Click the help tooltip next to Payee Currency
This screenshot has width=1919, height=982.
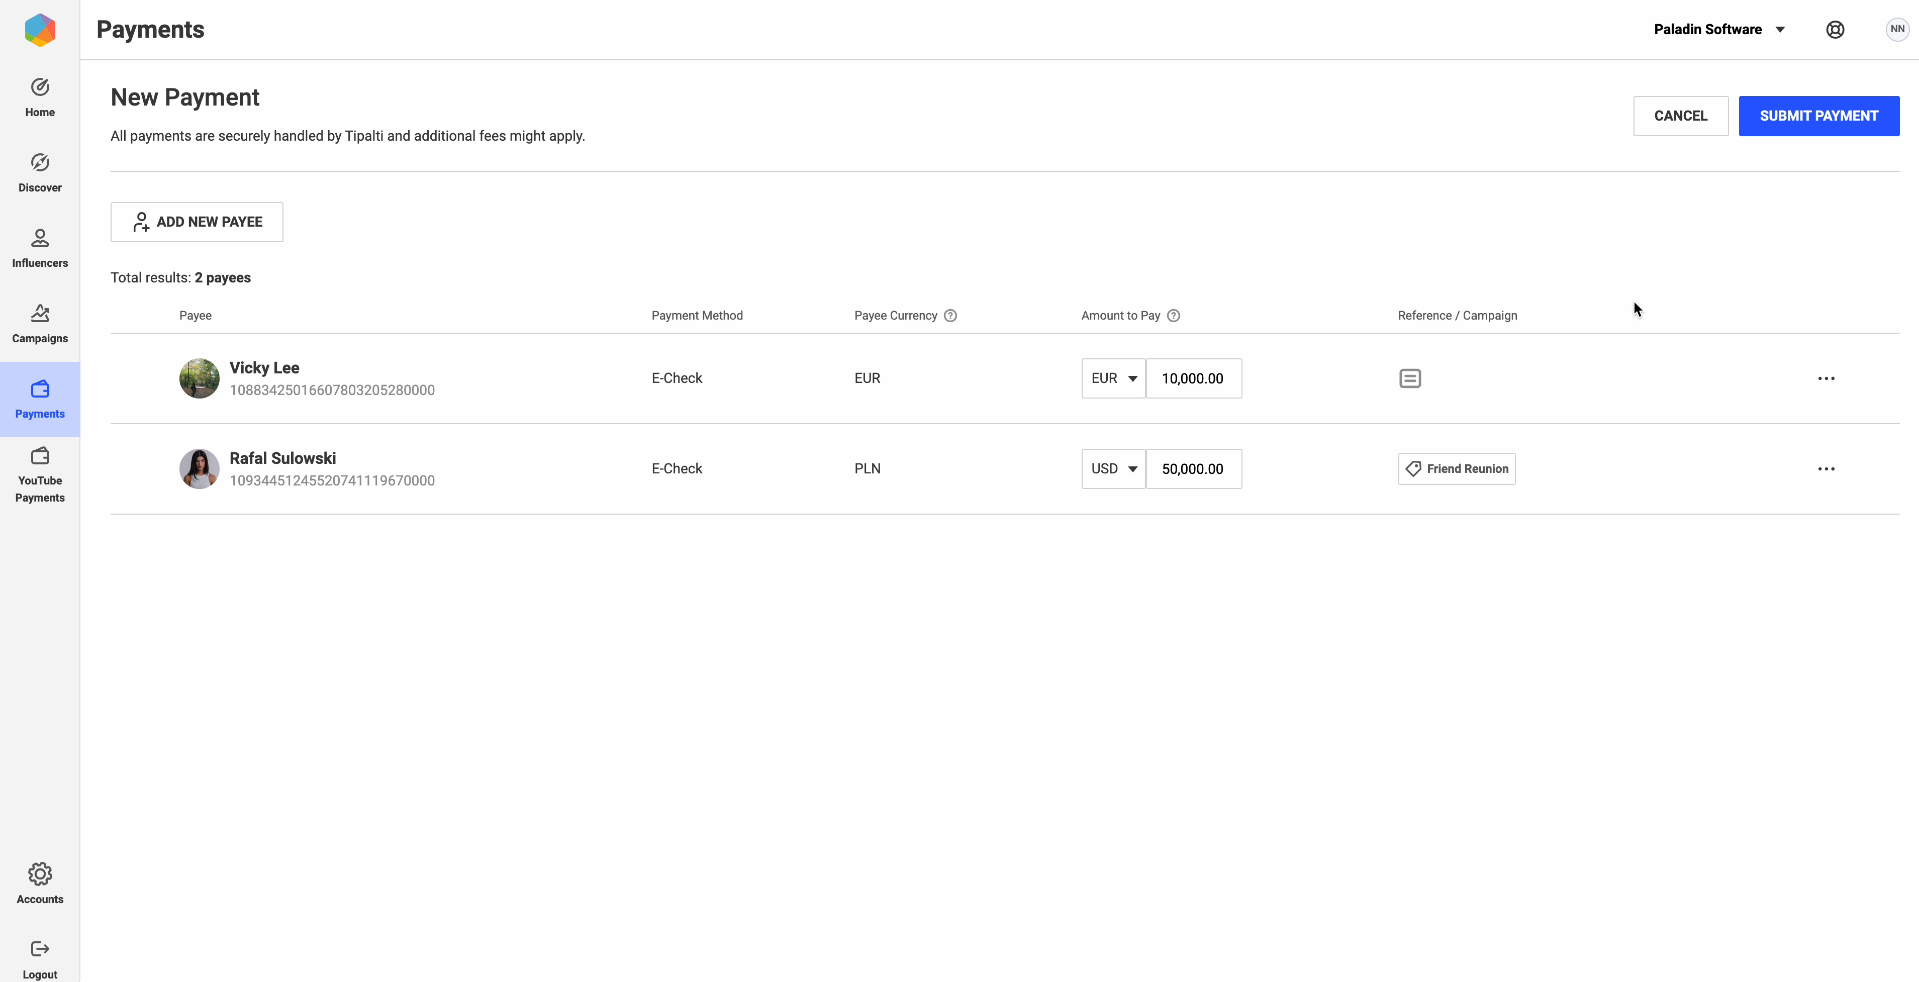pos(950,315)
